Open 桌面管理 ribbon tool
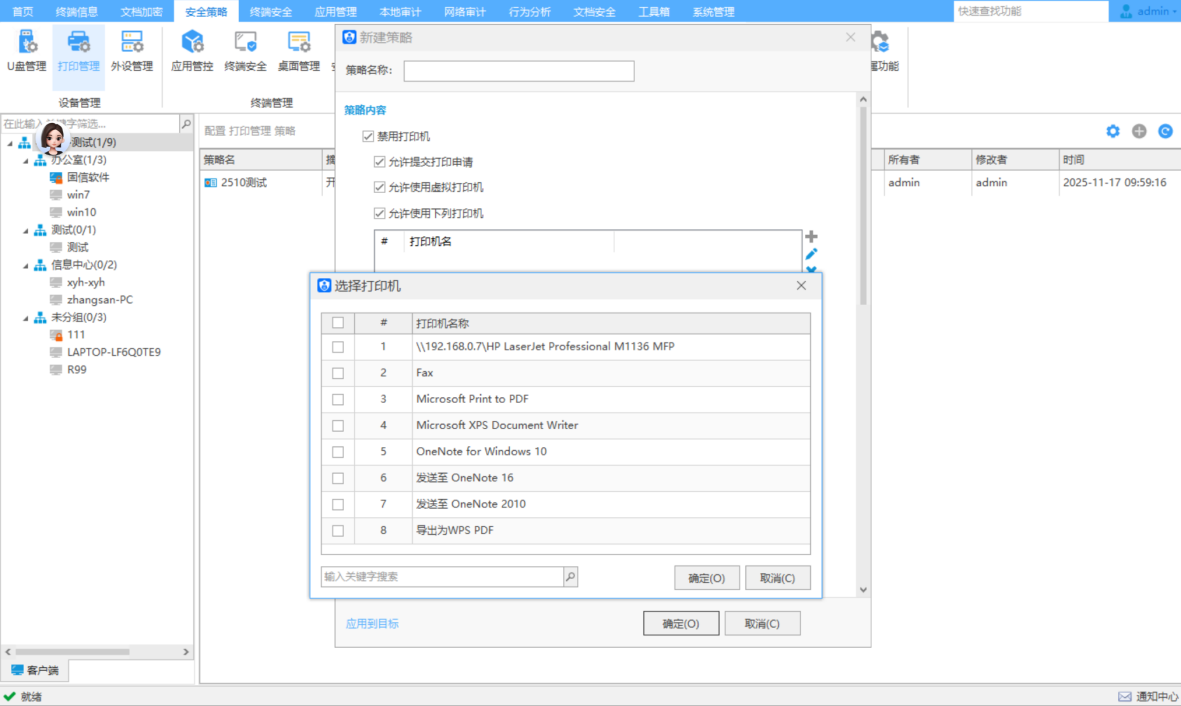The height and width of the screenshot is (706, 1181). tap(298, 52)
